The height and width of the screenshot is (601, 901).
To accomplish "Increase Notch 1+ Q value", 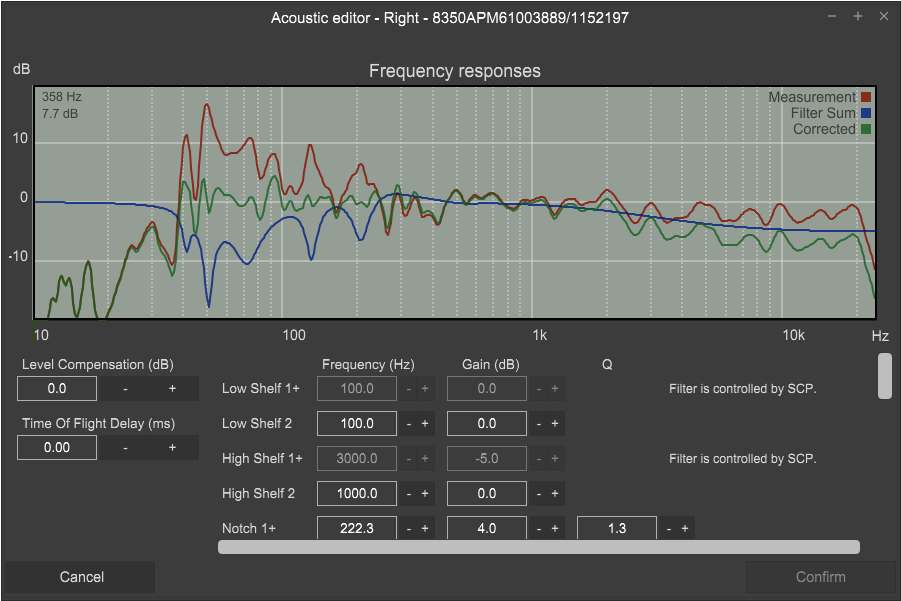I will (x=685, y=528).
